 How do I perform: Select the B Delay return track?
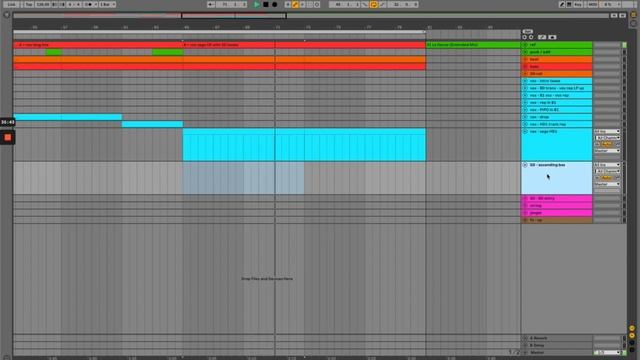click(x=557, y=345)
